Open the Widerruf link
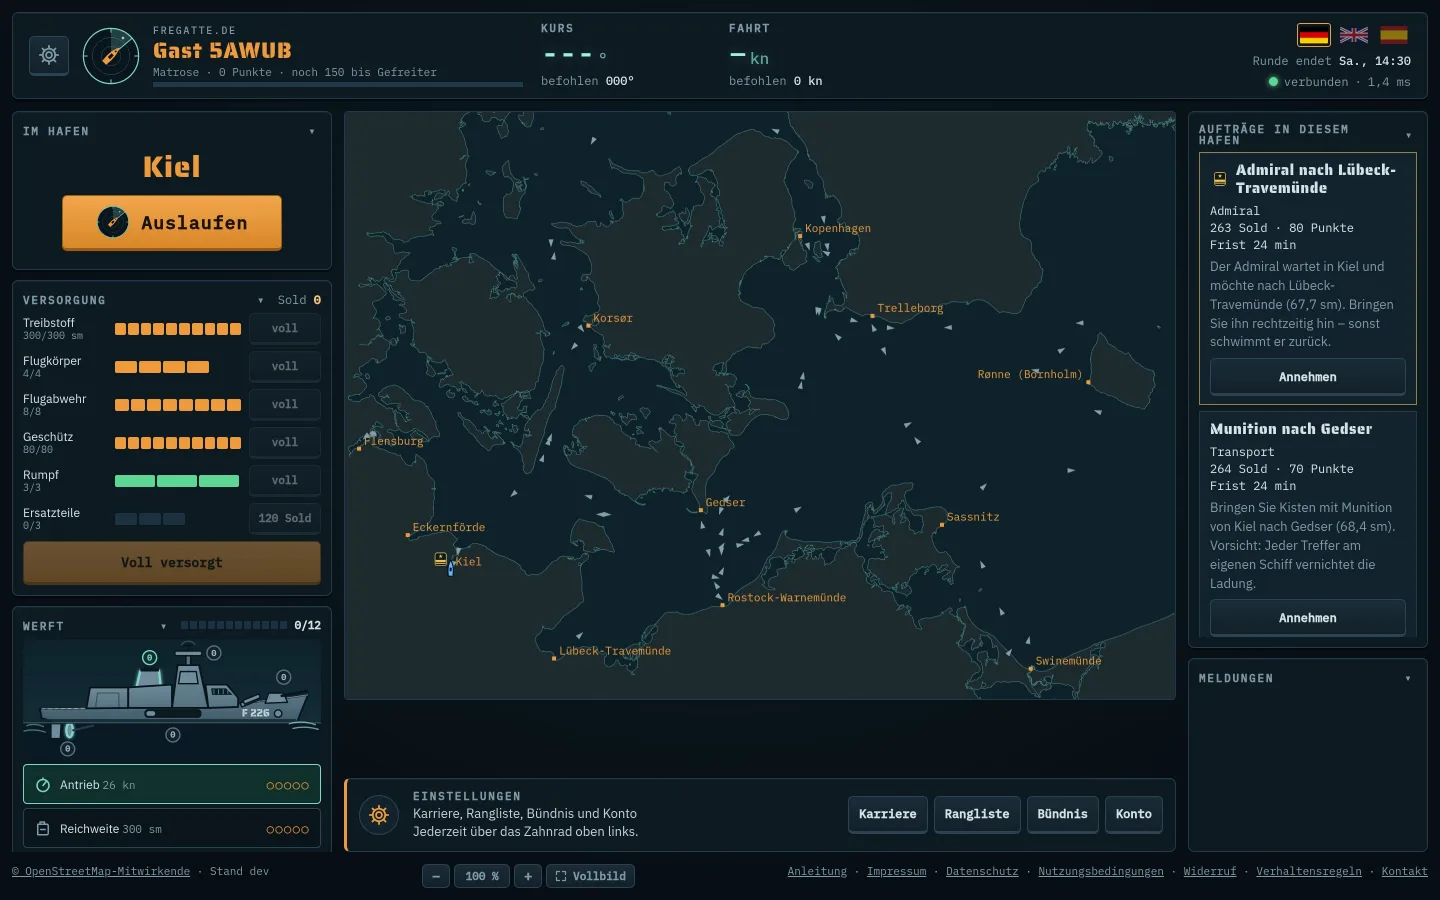This screenshot has height=900, width=1440. coord(1210,871)
